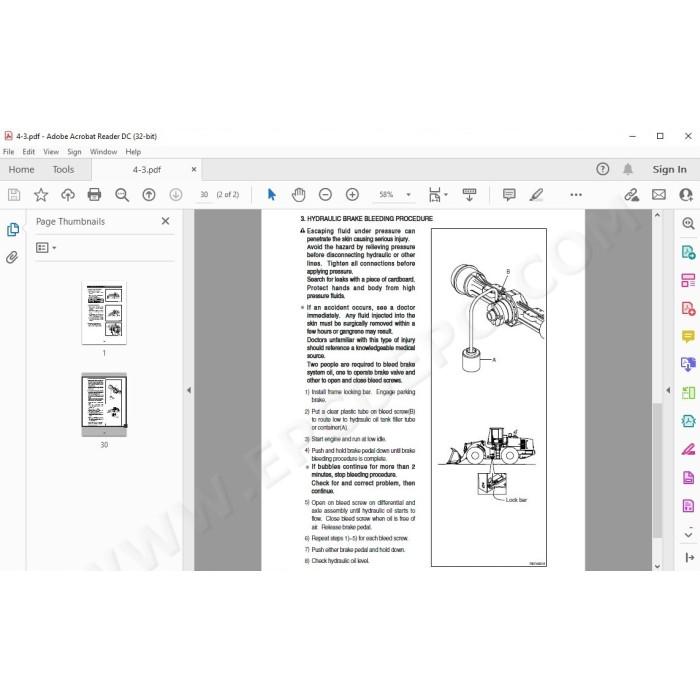Open the account profile icon
Viewport: 700px width, 700px height.
[x=686, y=195]
